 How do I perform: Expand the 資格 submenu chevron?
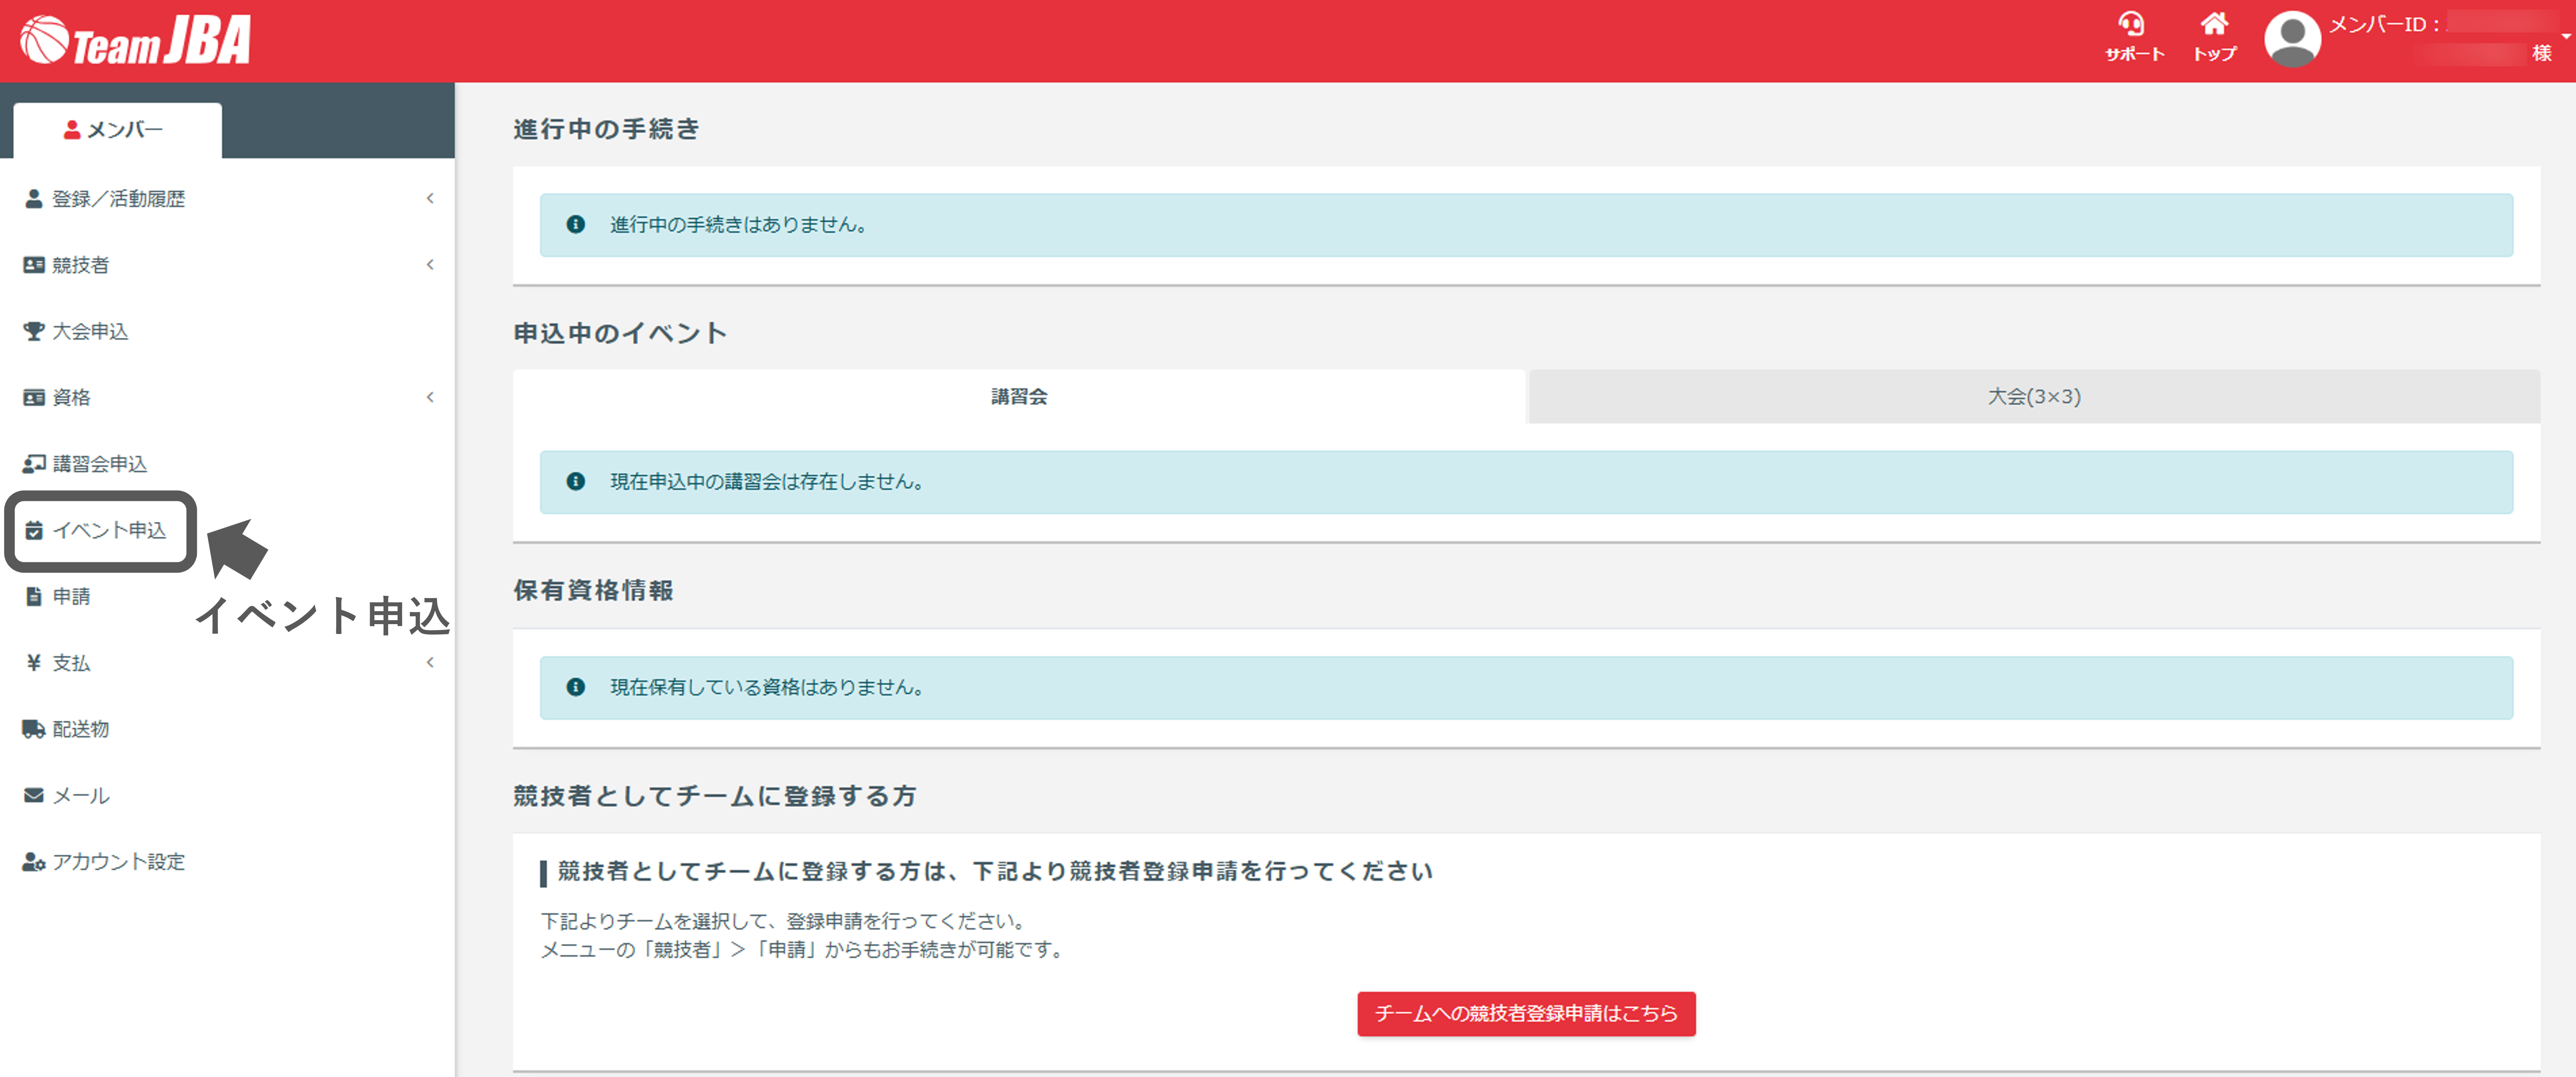point(430,397)
